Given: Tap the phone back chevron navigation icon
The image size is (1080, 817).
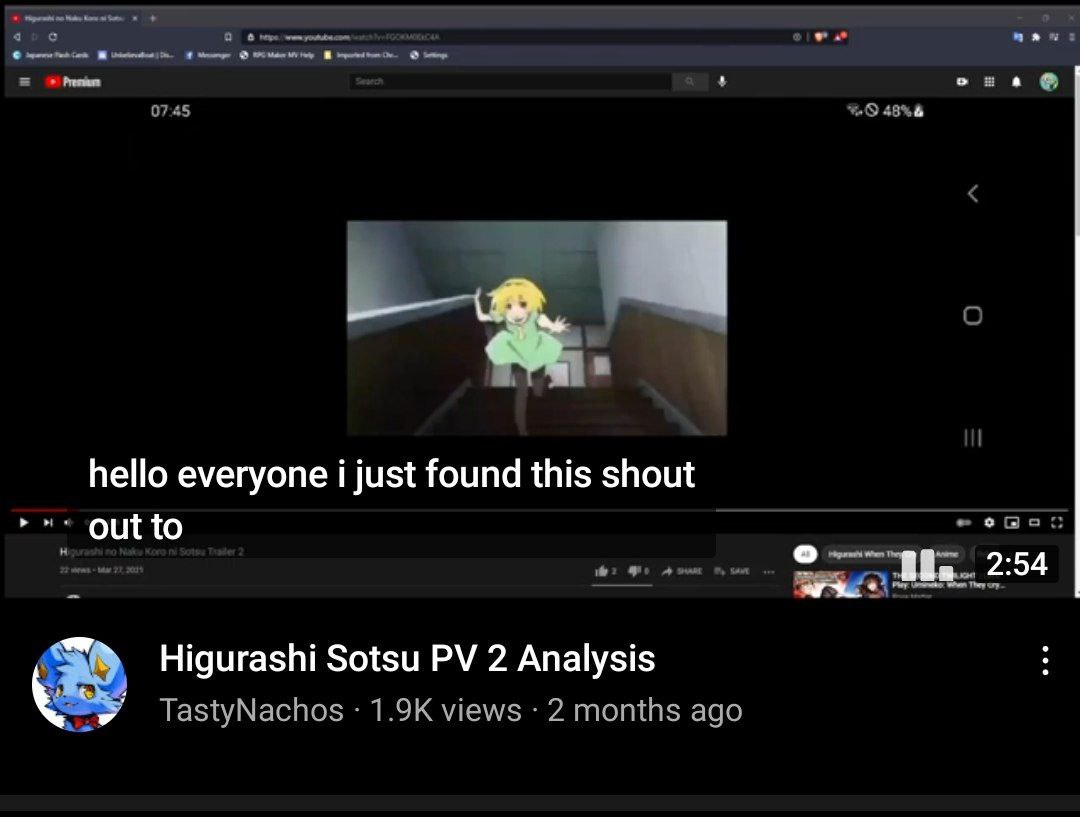Looking at the screenshot, I should click(x=973, y=194).
